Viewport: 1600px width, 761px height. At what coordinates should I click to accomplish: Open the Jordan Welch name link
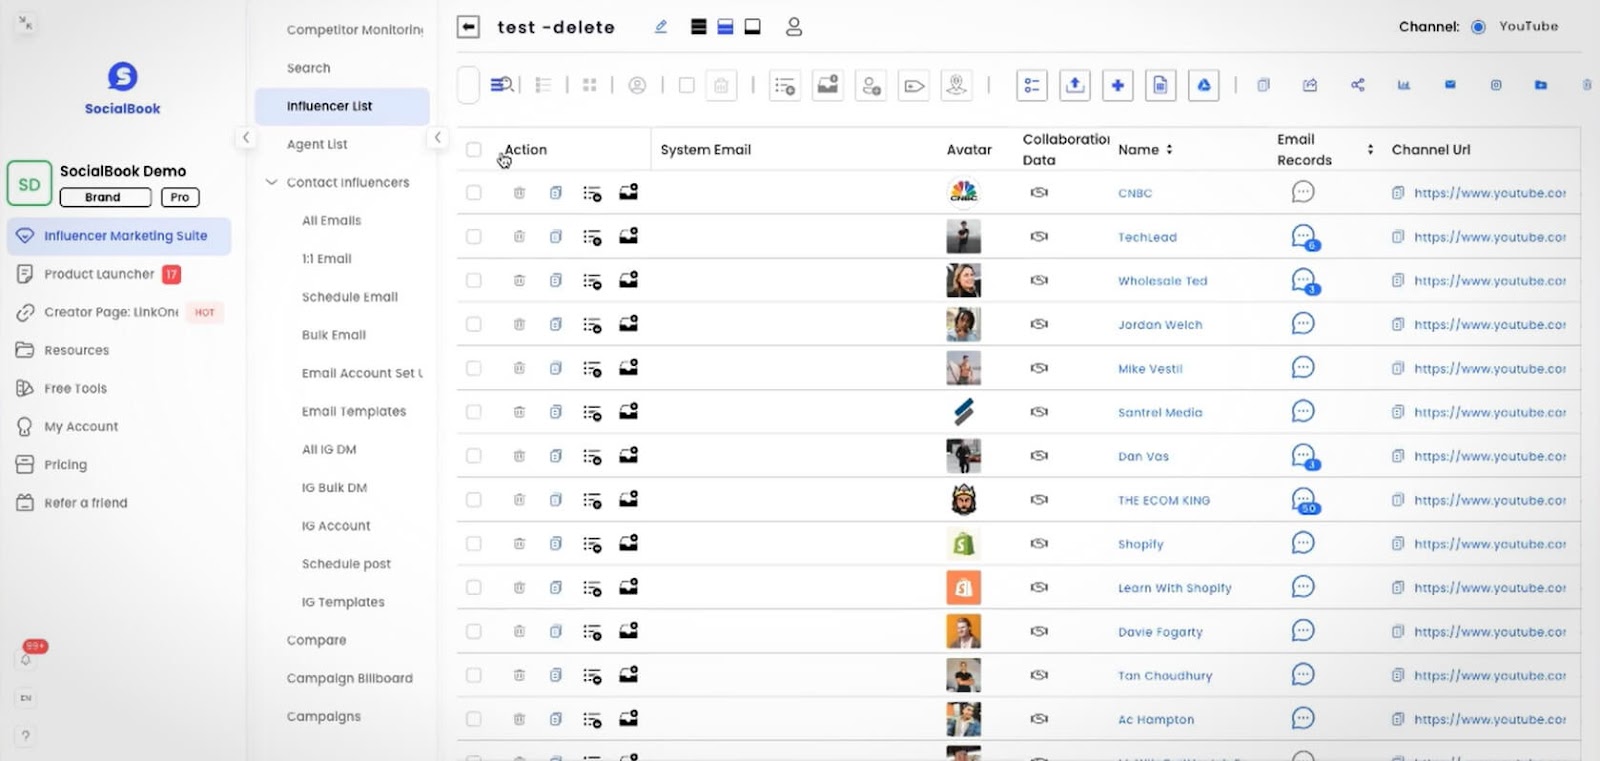[1160, 325]
